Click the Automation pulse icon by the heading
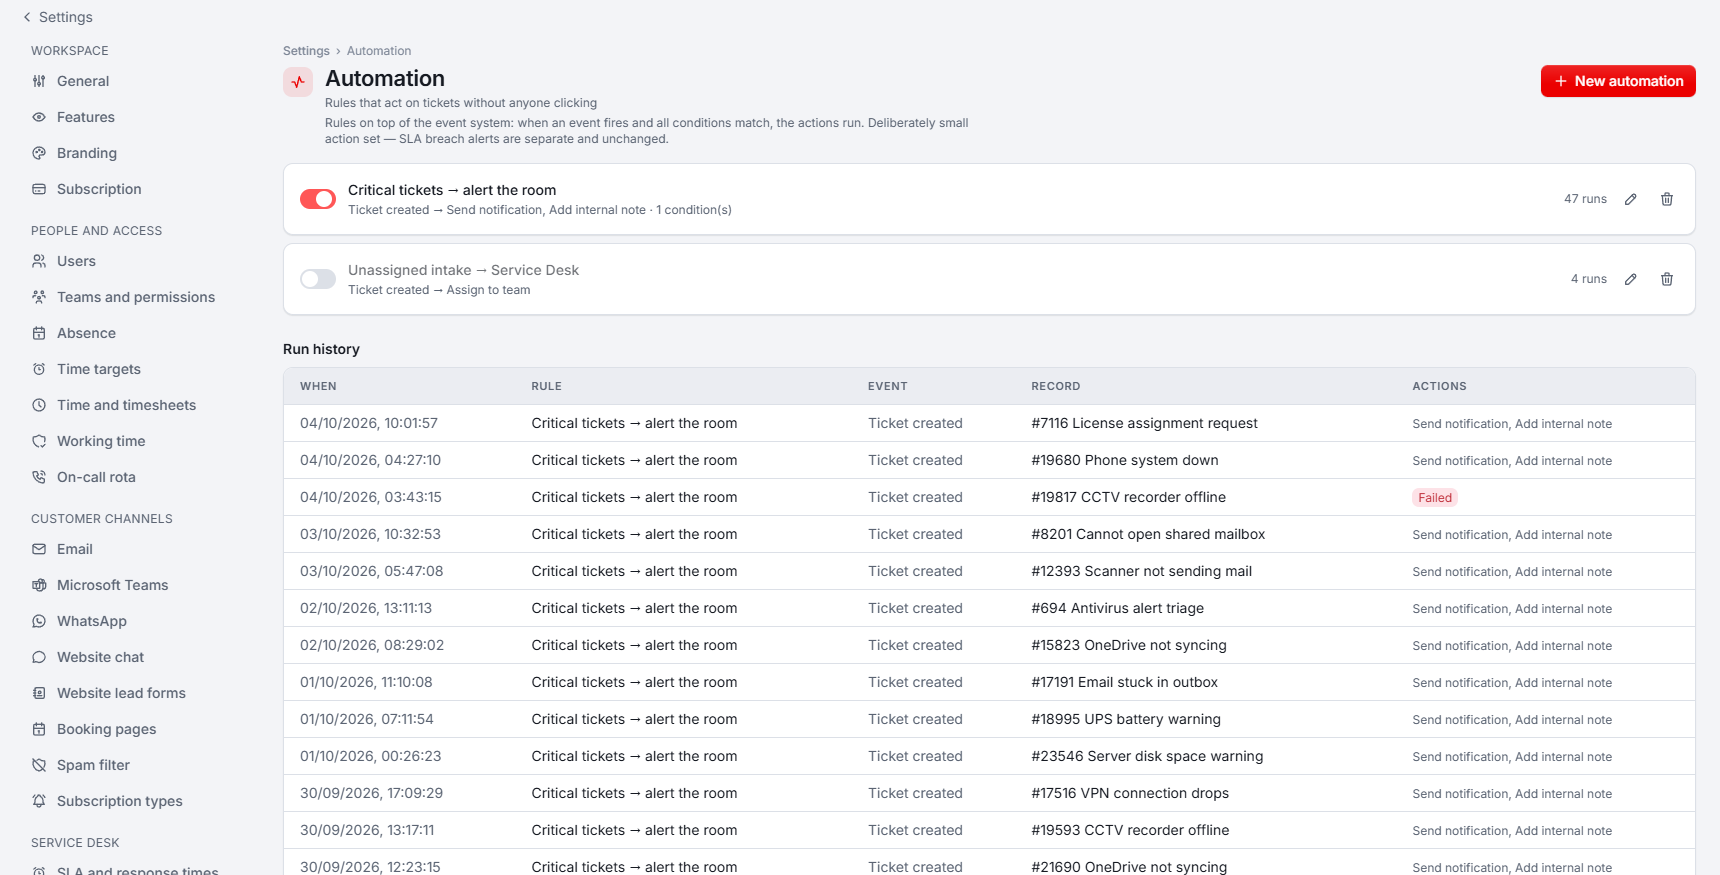The width and height of the screenshot is (1720, 875). [298, 82]
